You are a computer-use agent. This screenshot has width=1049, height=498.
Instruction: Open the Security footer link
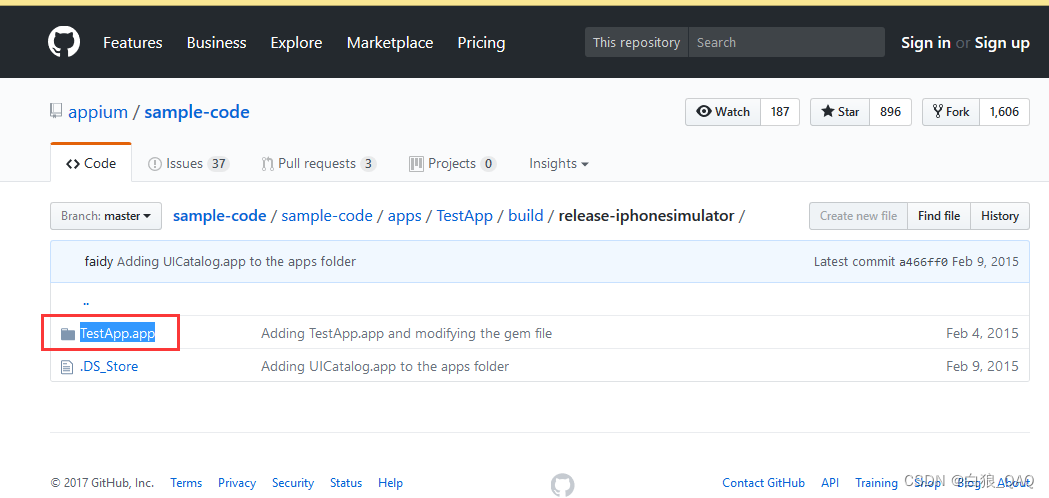point(293,483)
